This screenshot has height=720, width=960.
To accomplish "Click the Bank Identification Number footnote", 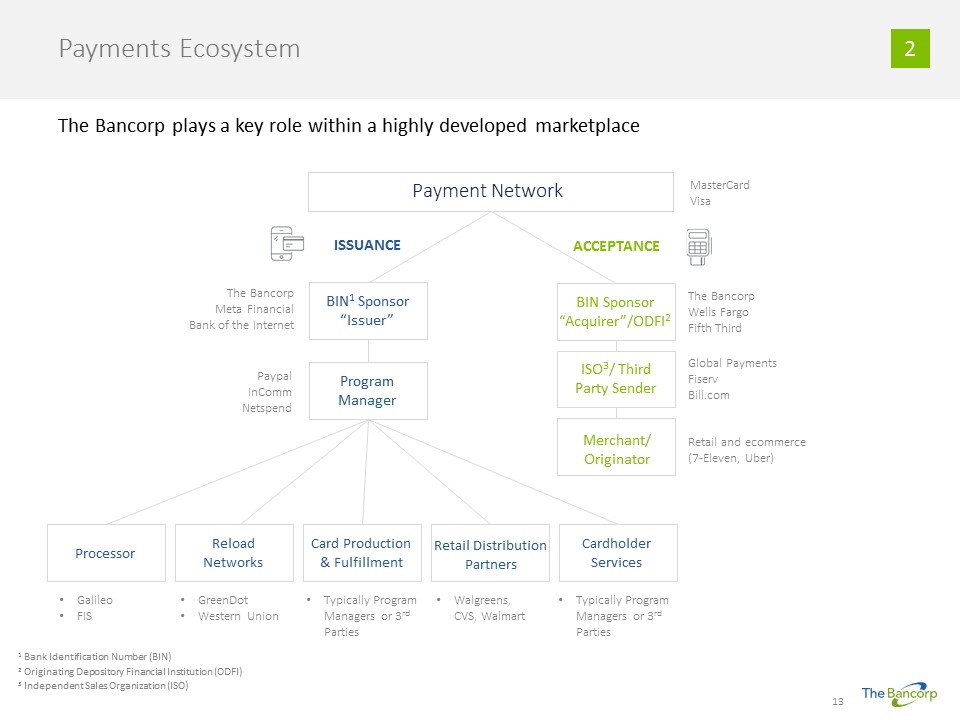I will tap(95, 656).
